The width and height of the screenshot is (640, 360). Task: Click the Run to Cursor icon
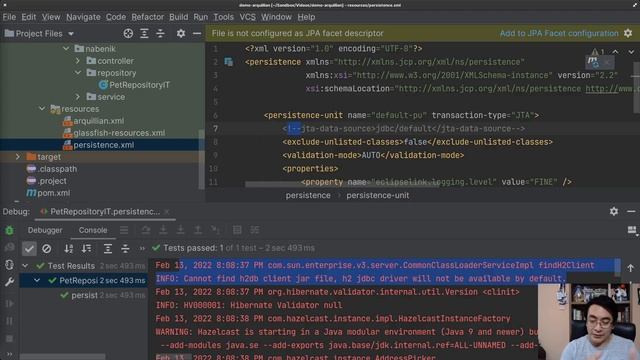pyautogui.click(x=216, y=230)
